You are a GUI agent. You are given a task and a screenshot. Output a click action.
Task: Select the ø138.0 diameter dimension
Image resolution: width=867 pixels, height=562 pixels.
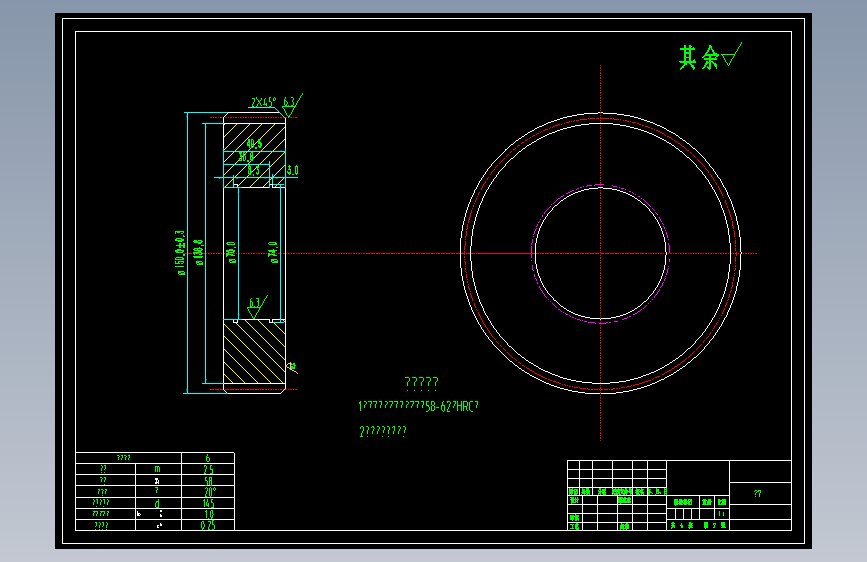199,253
